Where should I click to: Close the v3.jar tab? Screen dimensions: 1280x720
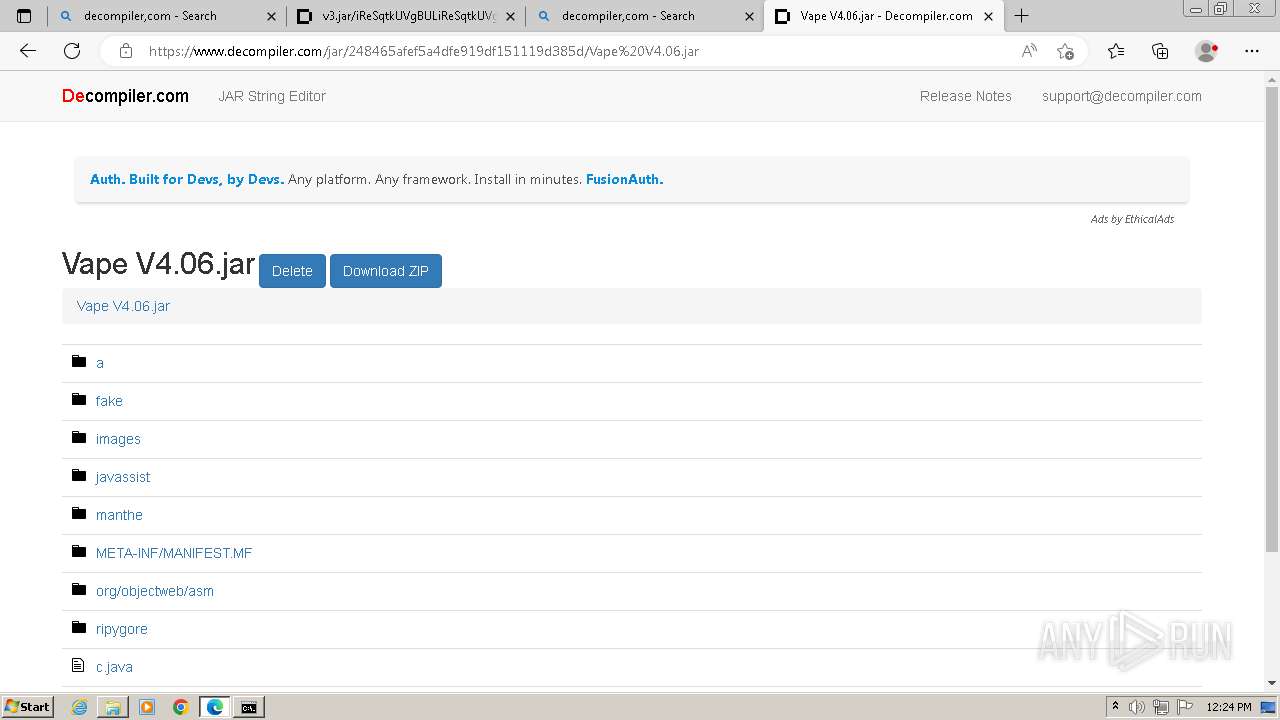(x=510, y=16)
